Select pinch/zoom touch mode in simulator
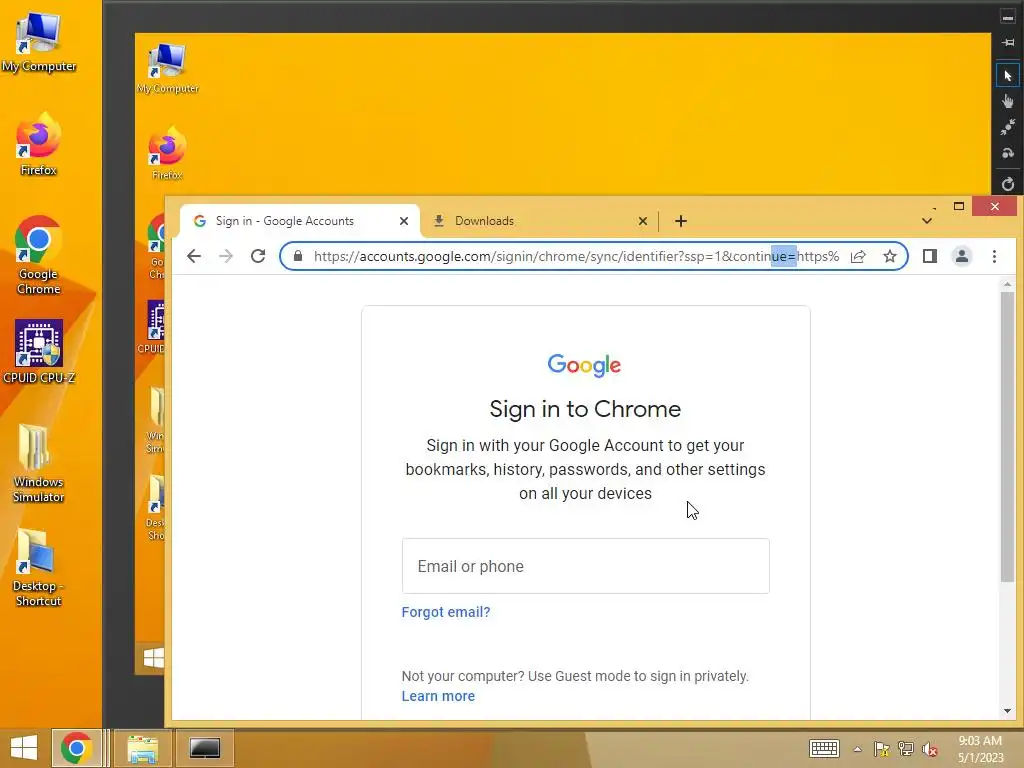The width and height of the screenshot is (1024, 768). tap(1008, 127)
